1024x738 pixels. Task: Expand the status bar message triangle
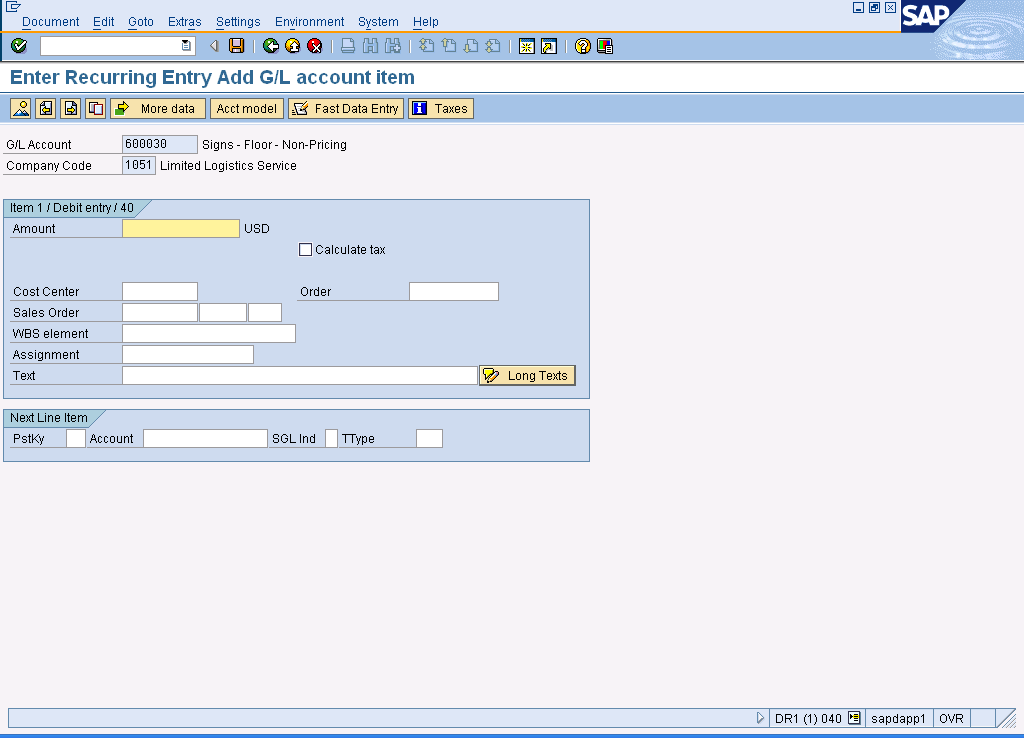pyautogui.click(x=760, y=718)
